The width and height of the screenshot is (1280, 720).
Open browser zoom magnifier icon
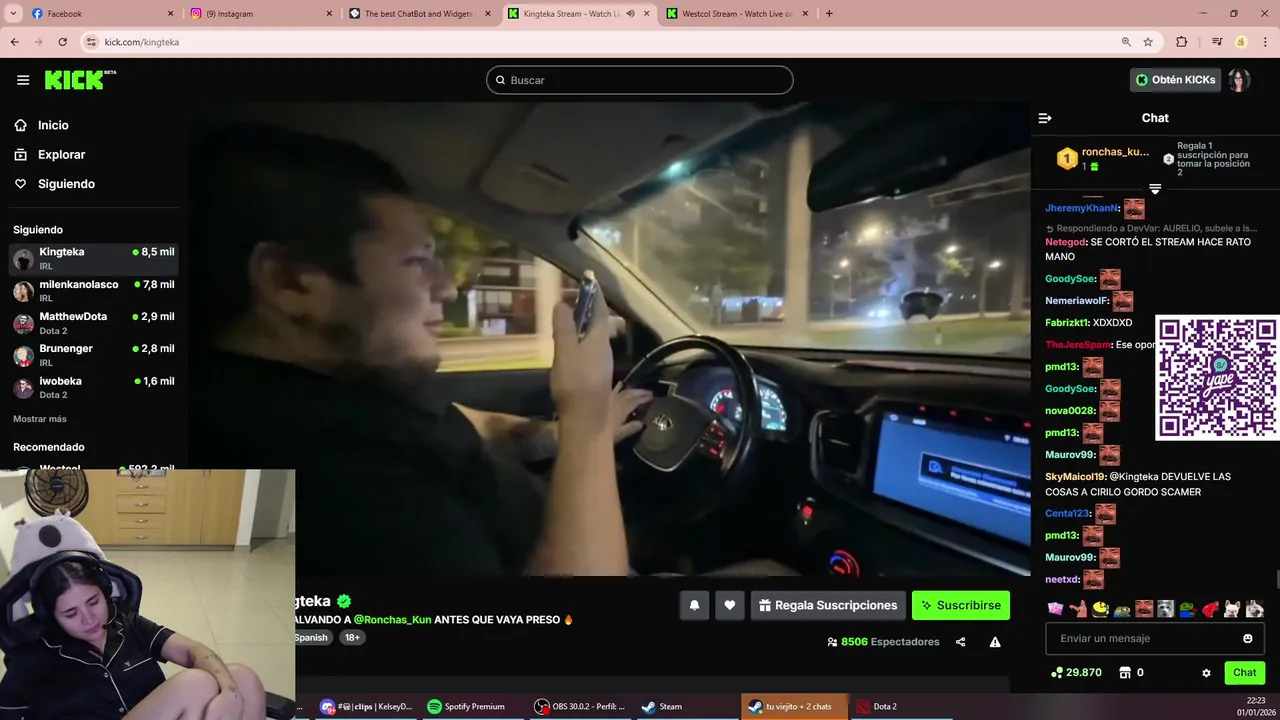tap(1126, 42)
